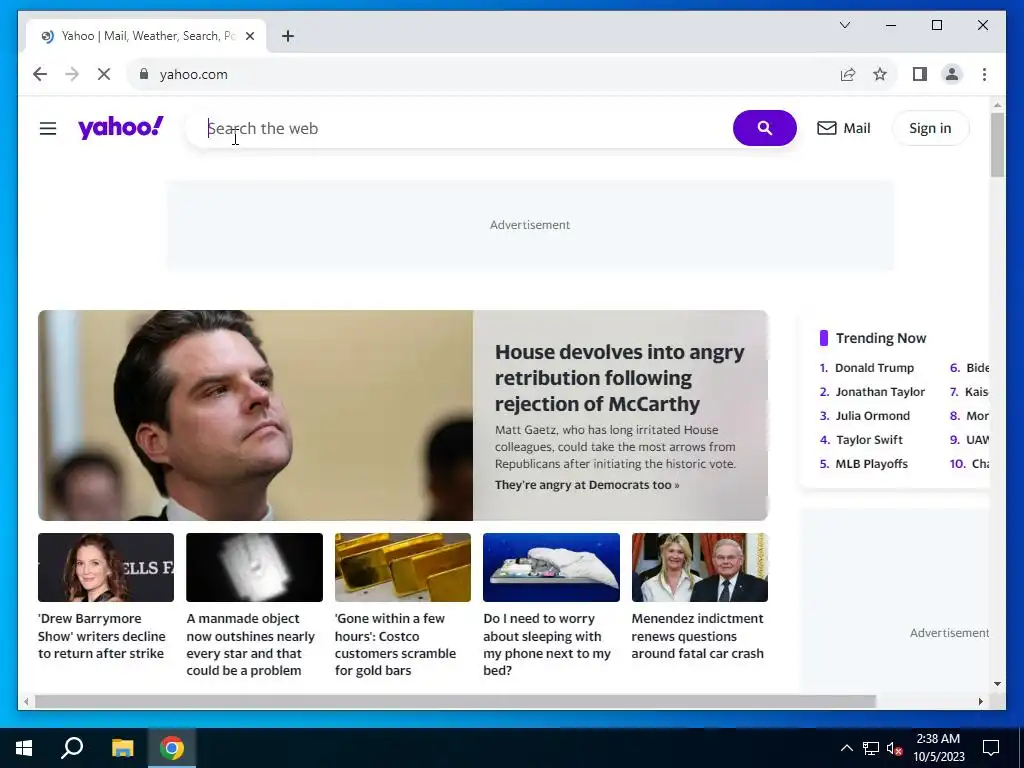Click the vertical page scrollbar thumb
This screenshot has height=768, width=1024.
tap(997, 145)
